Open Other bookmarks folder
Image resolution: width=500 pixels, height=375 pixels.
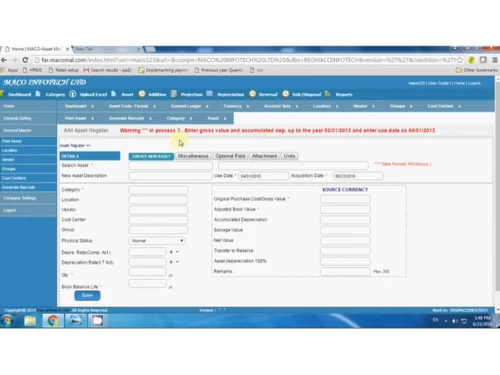tap(476, 70)
